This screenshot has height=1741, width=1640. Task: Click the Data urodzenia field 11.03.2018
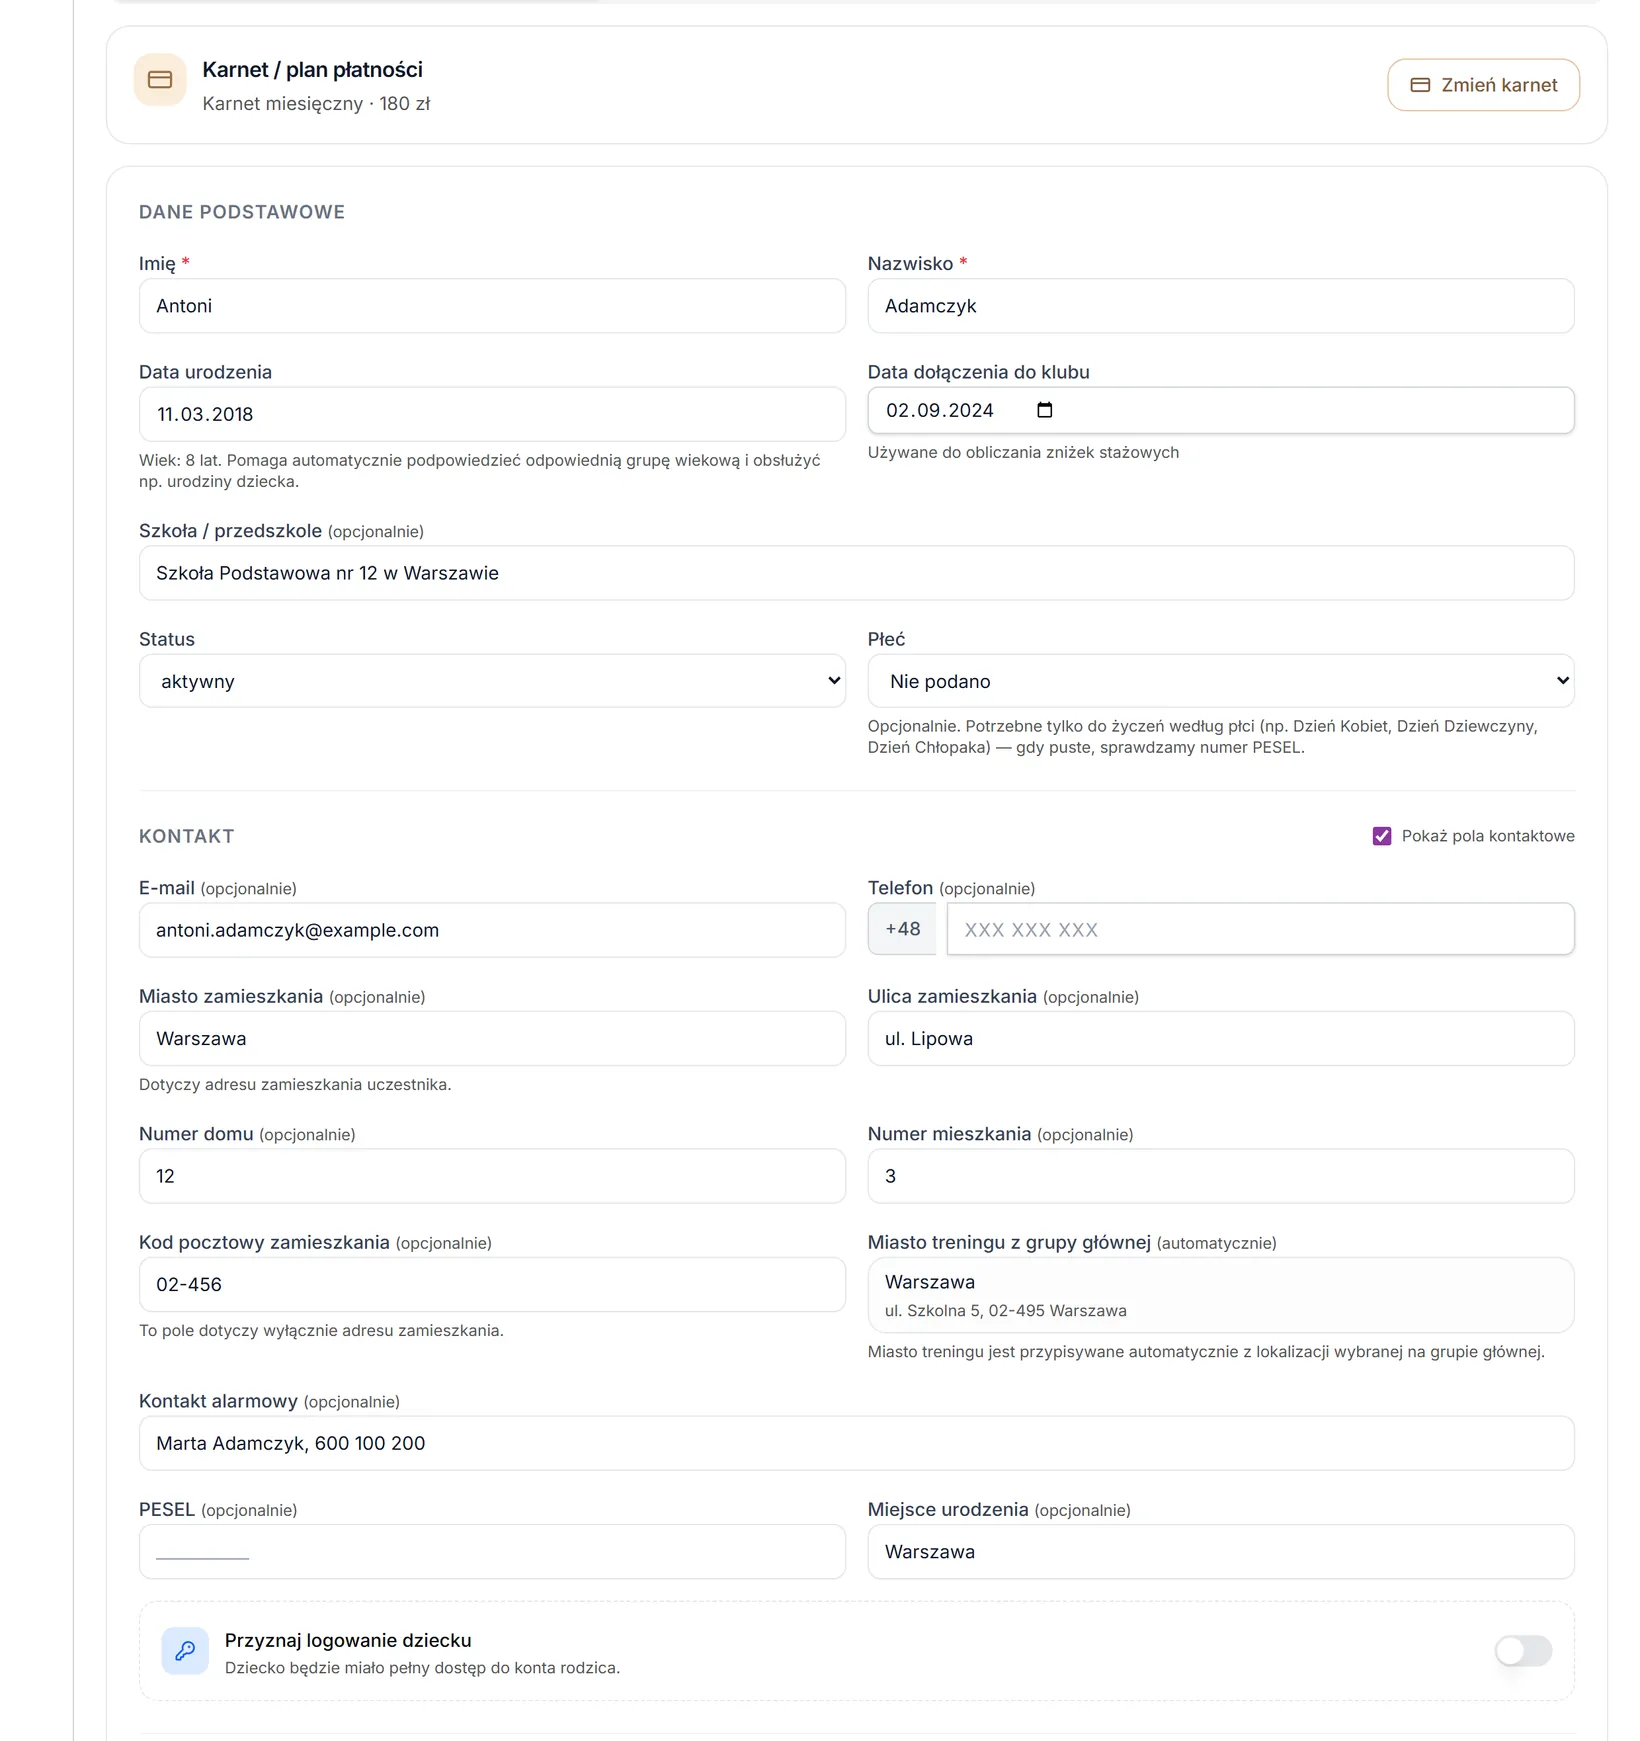[492, 414]
